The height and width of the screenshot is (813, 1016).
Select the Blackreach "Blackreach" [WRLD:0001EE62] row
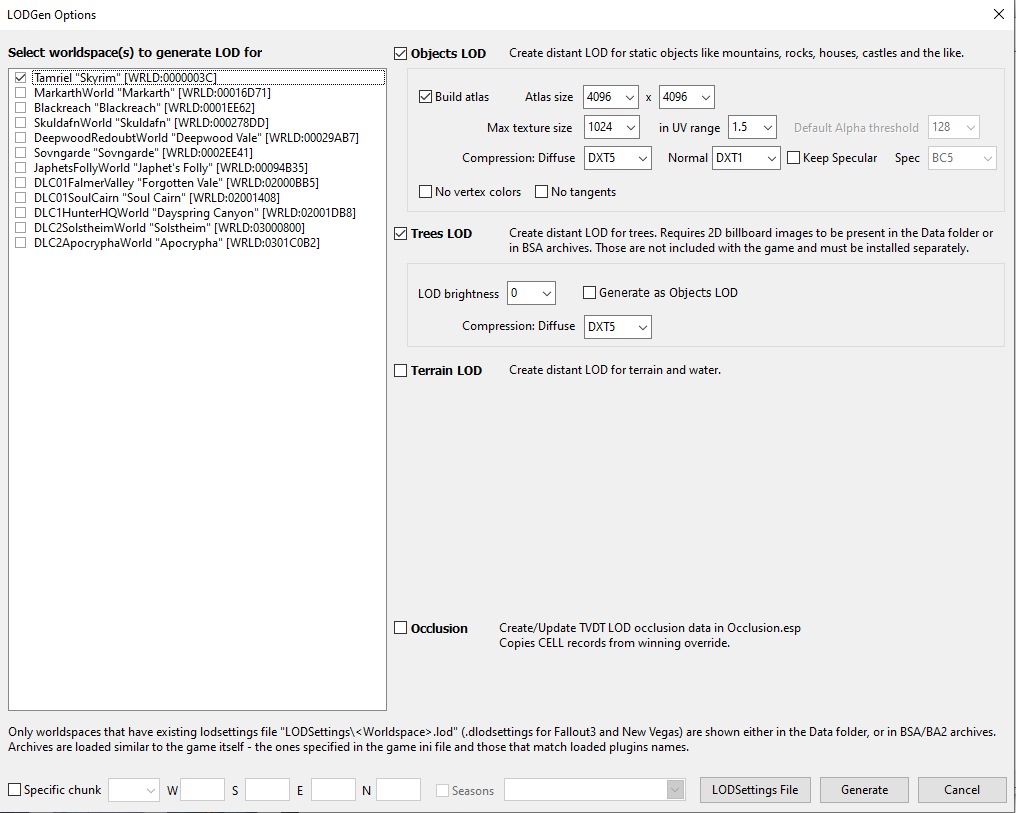(144, 108)
